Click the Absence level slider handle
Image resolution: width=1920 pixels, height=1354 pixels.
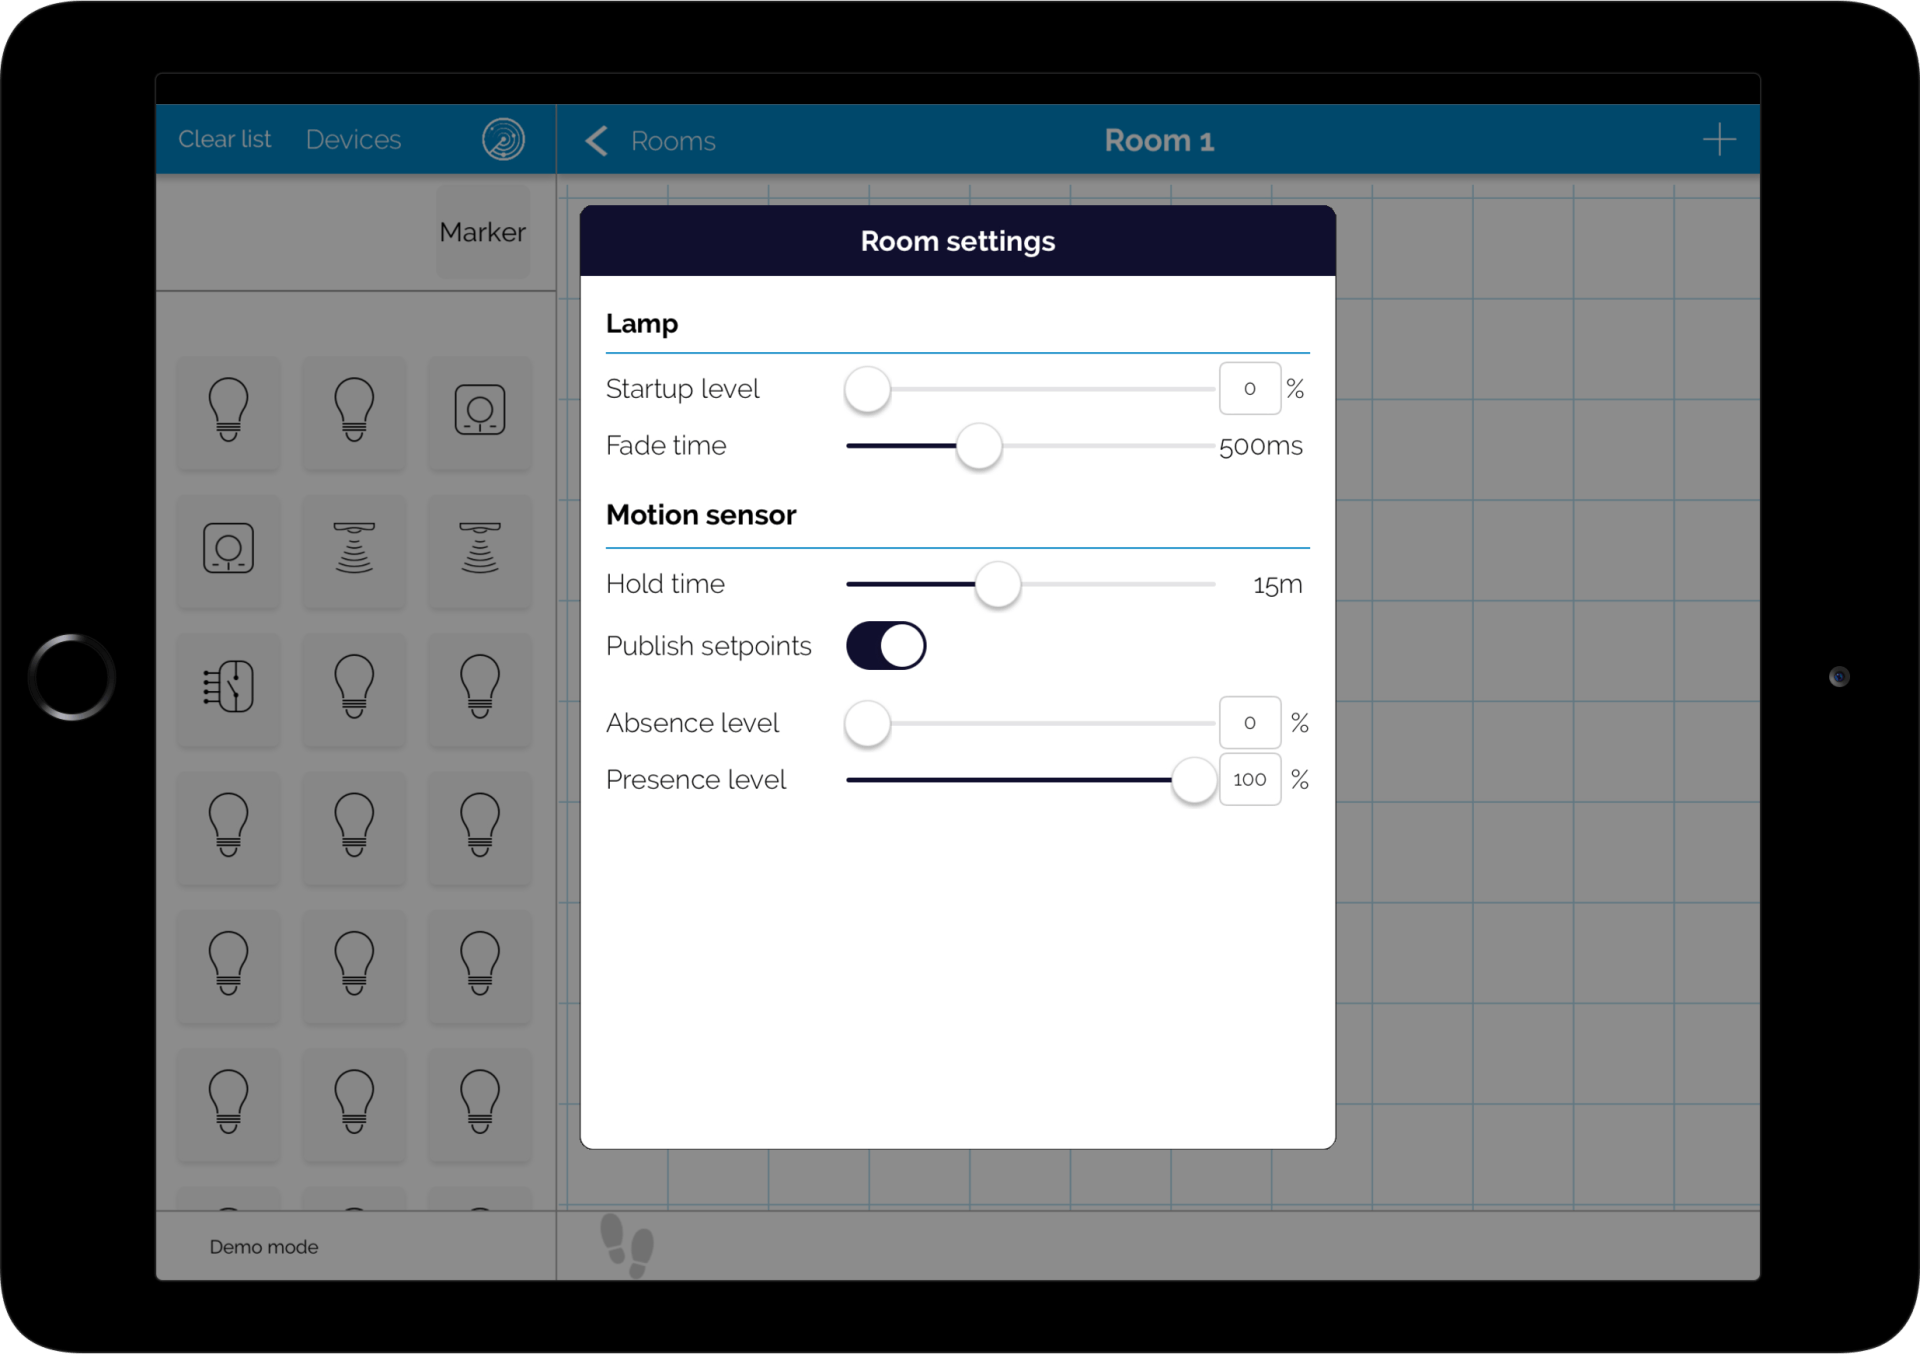pos(867,723)
